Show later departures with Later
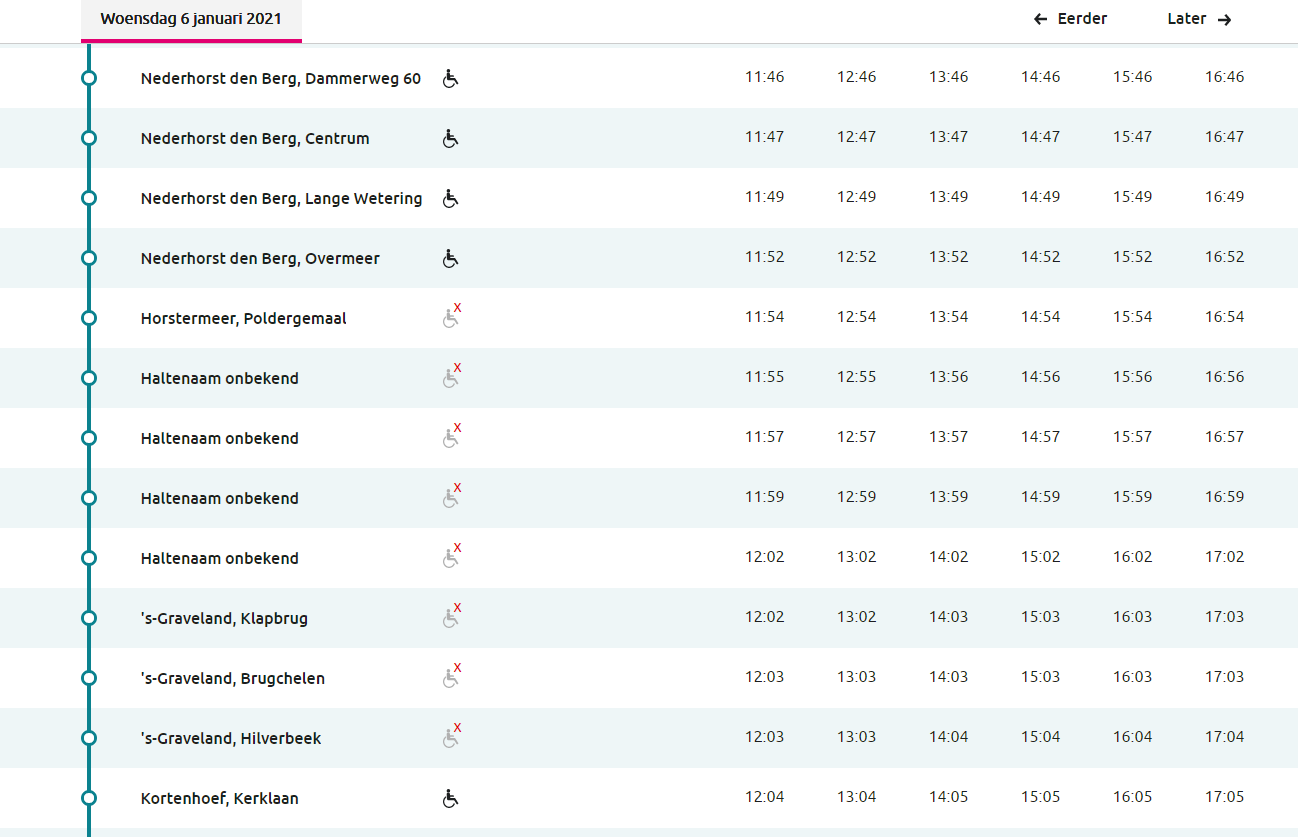This screenshot has height=837, width=1298. [x=1199, y=19]
